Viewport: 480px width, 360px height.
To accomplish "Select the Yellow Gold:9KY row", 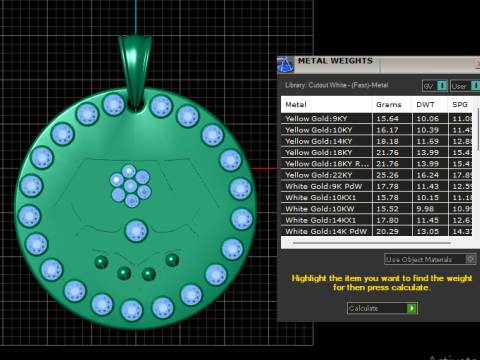I will (377, 119).
